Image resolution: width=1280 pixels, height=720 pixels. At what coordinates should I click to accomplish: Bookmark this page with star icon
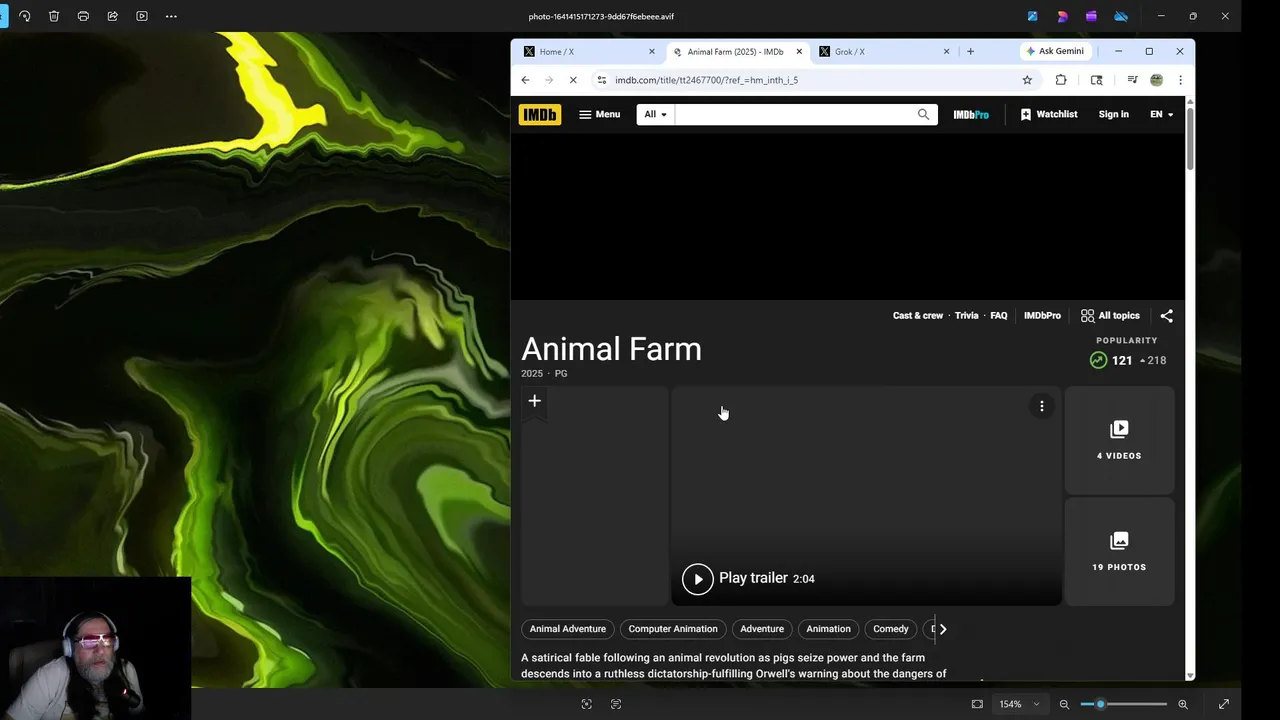1027,80
